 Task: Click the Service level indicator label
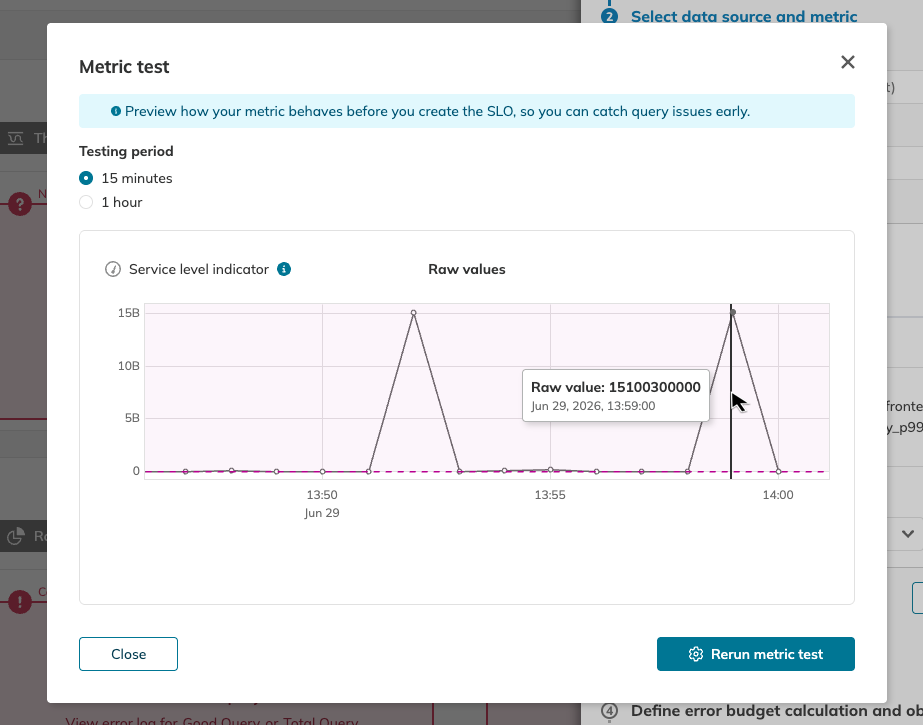199,269
